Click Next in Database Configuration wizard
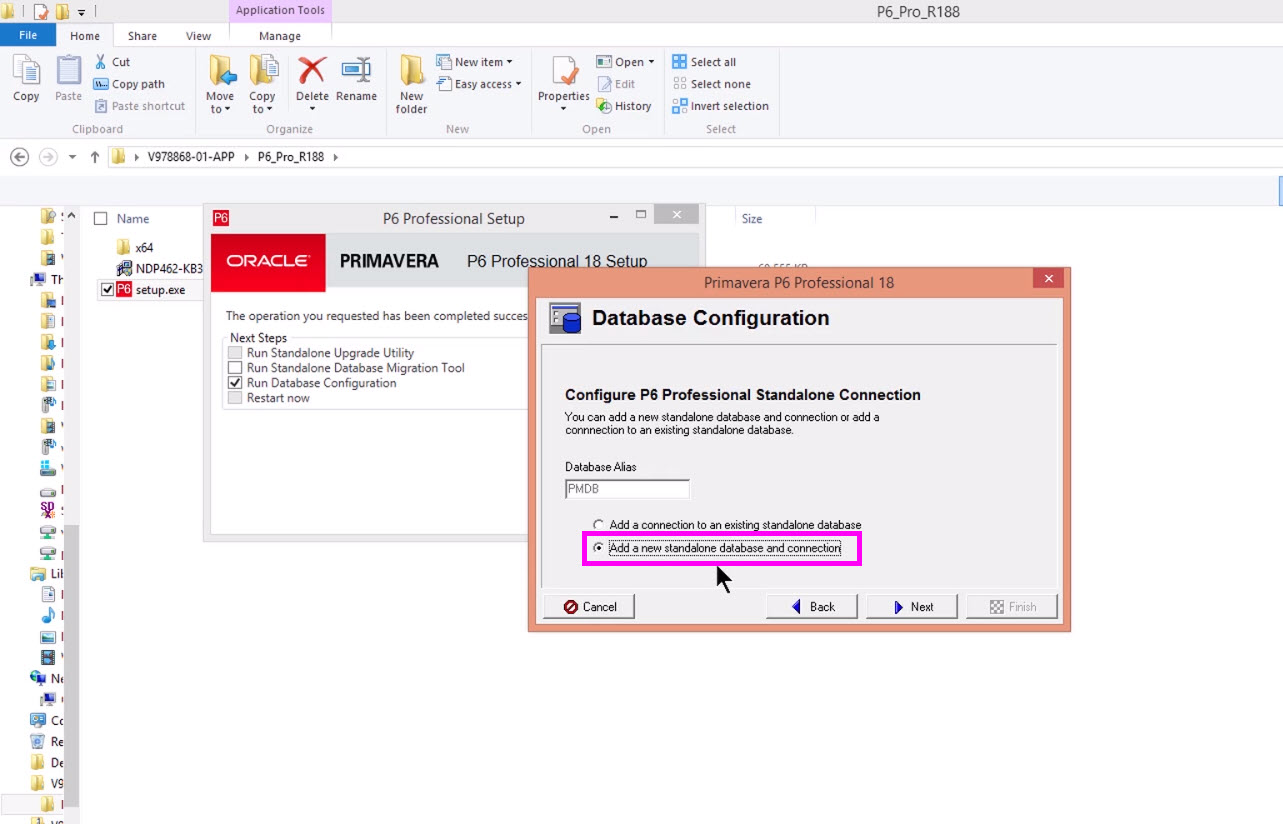Screen dimensions: 1283x824 (912, 607)
